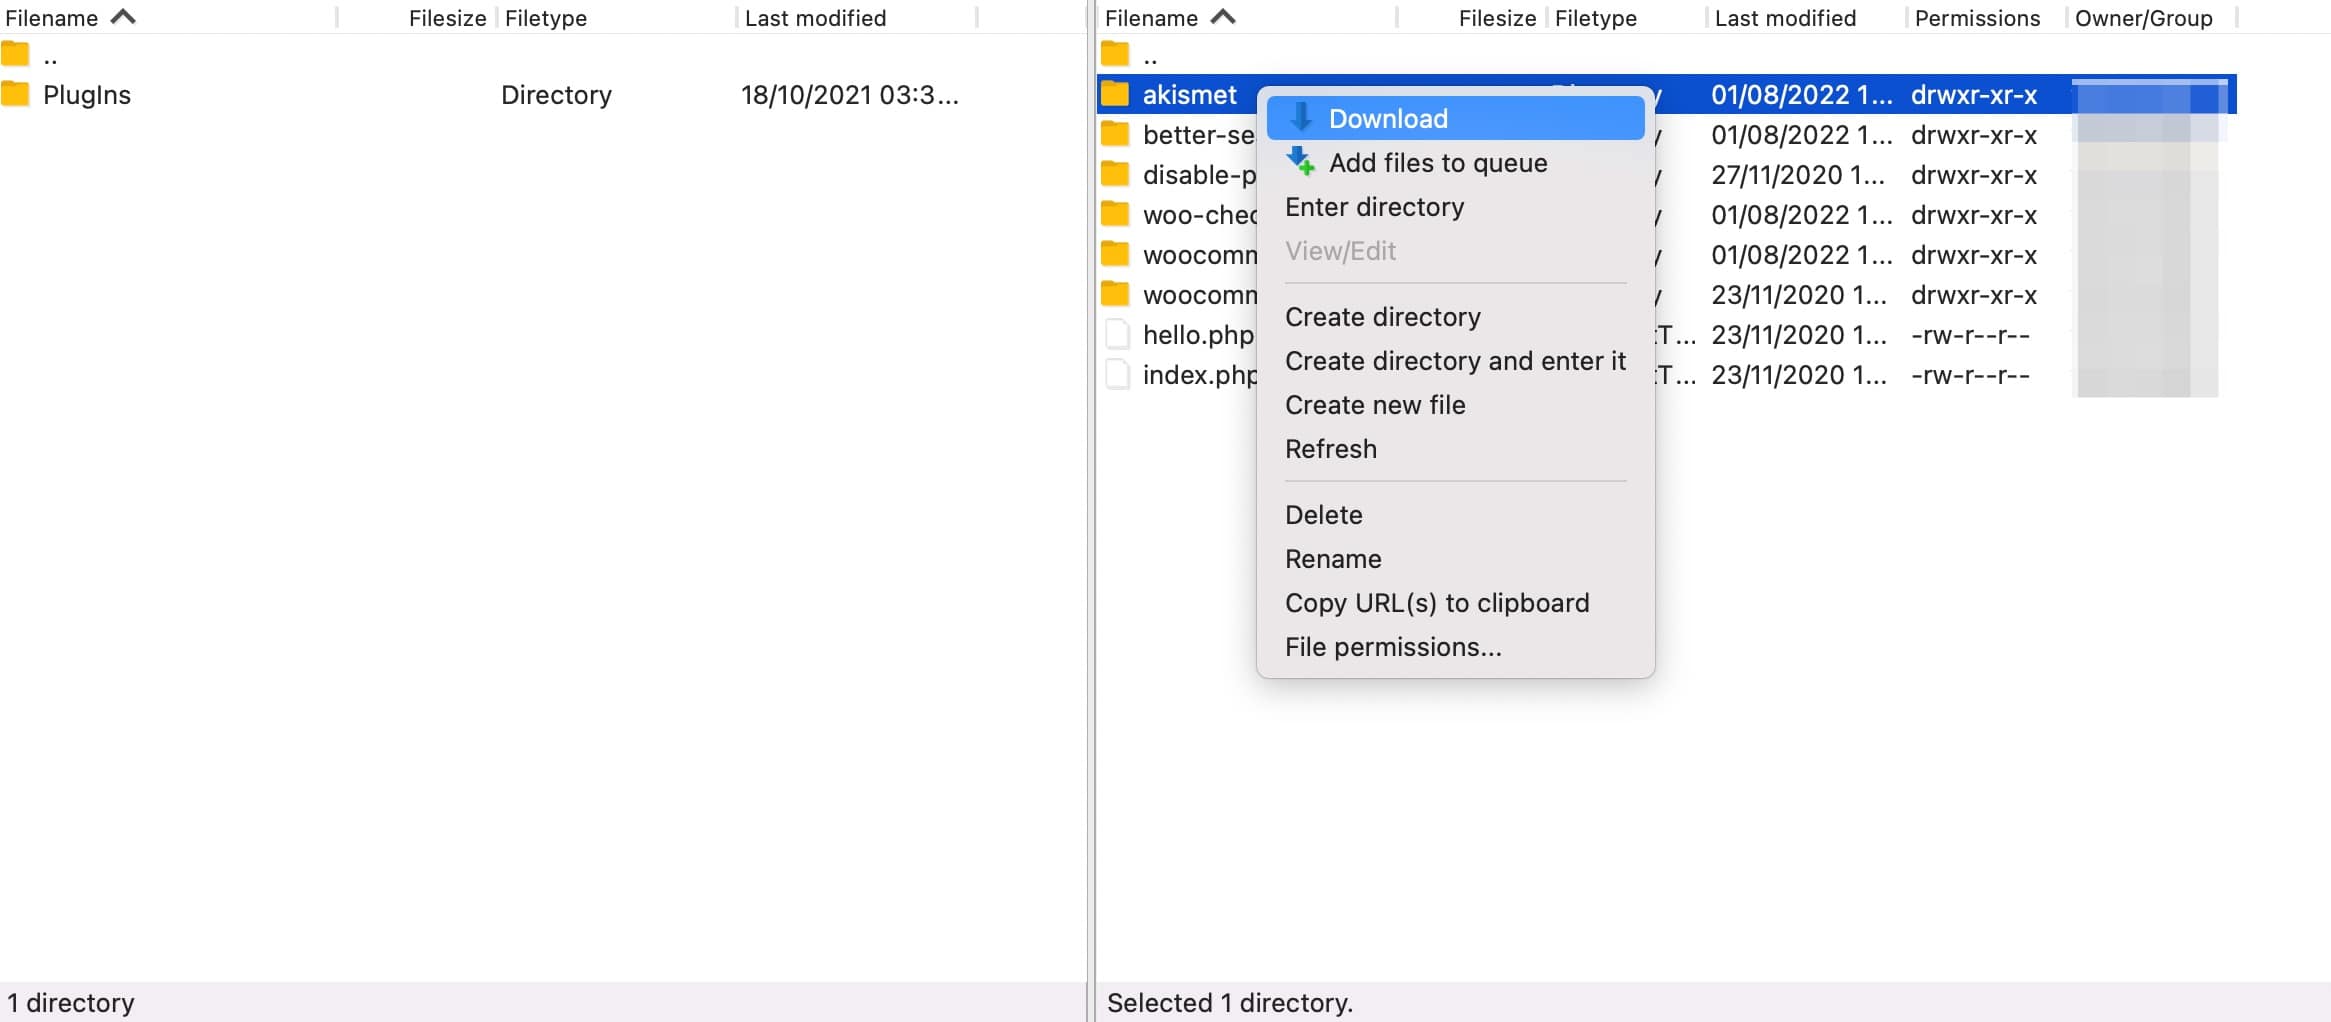Click Copy URL(s) to clipboard
Screen dimensions: 2331x1022
[x=1438, y=602]
